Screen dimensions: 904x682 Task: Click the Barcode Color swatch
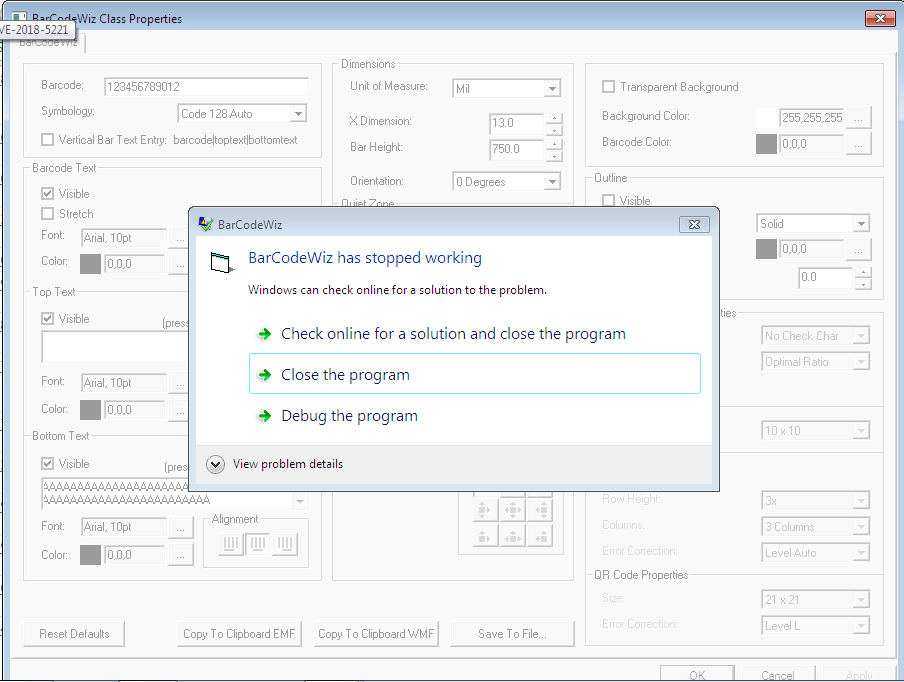click(766, 144)
